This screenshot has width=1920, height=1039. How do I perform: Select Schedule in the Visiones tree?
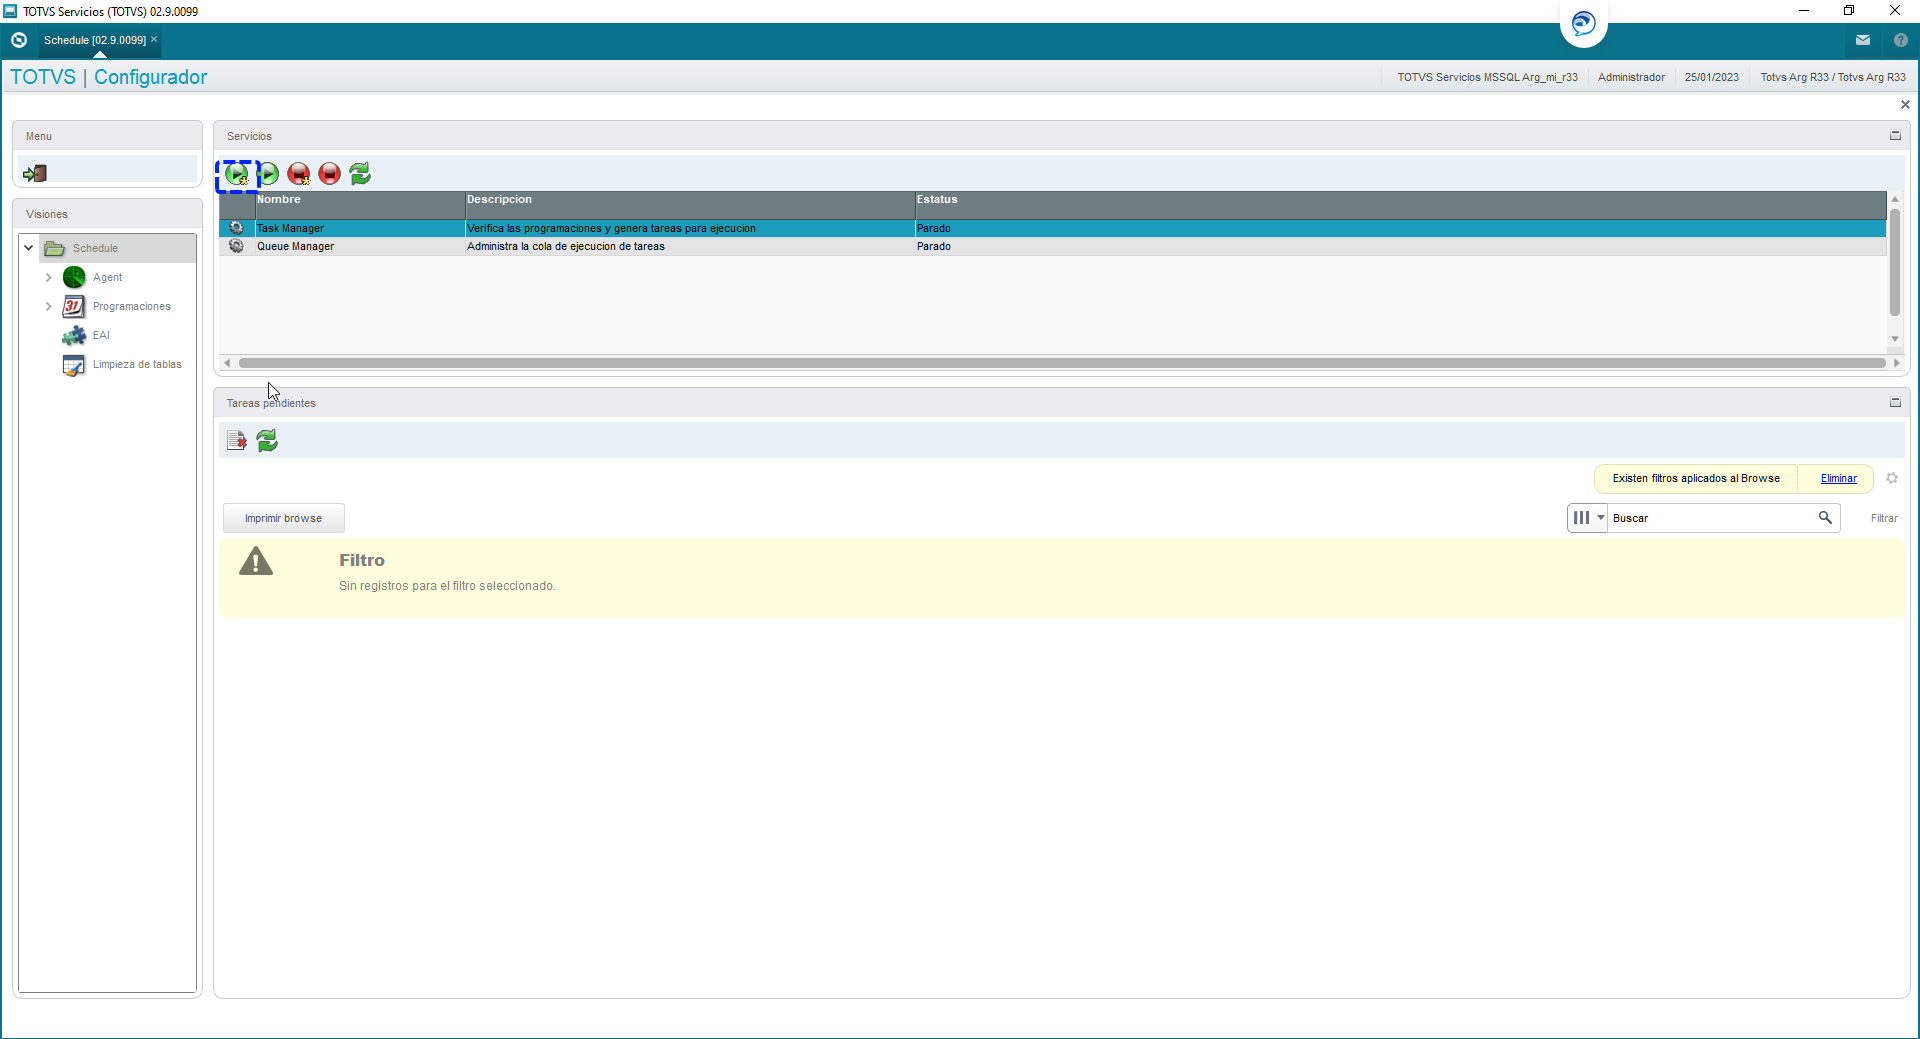click(95, 248)
